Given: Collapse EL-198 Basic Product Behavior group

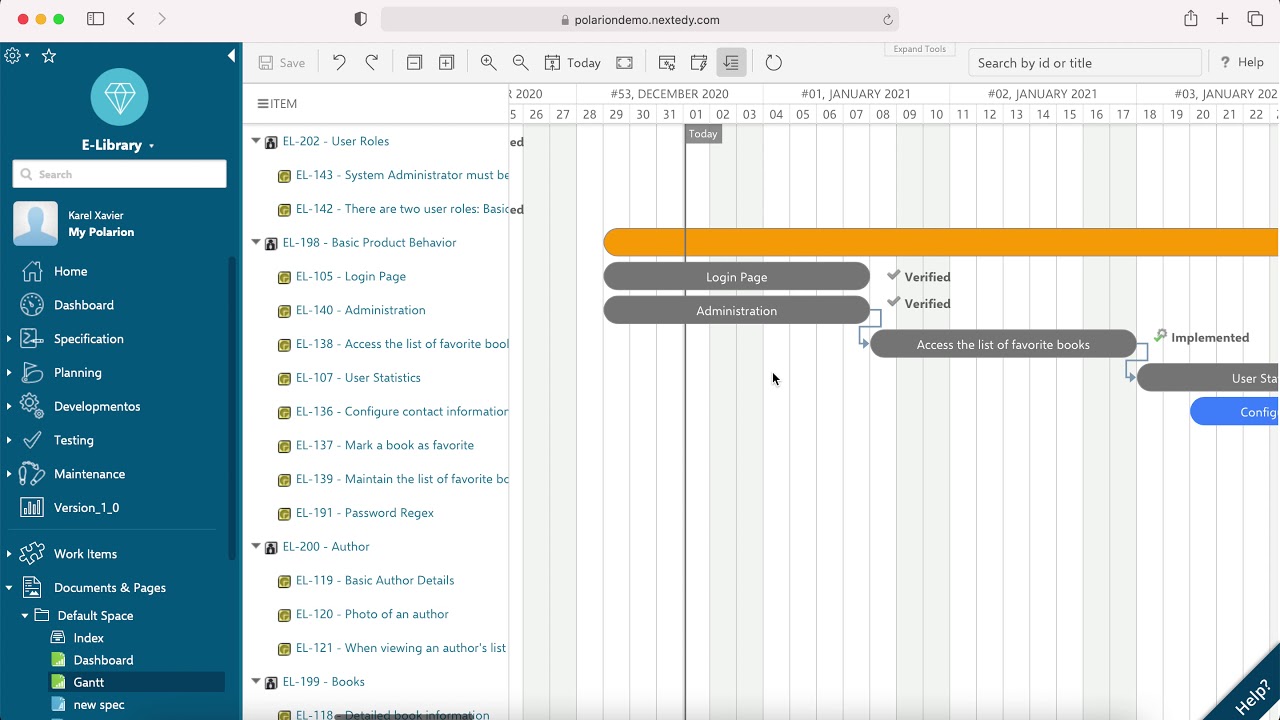Looking at the screenshot, I should tap(256, 243).
